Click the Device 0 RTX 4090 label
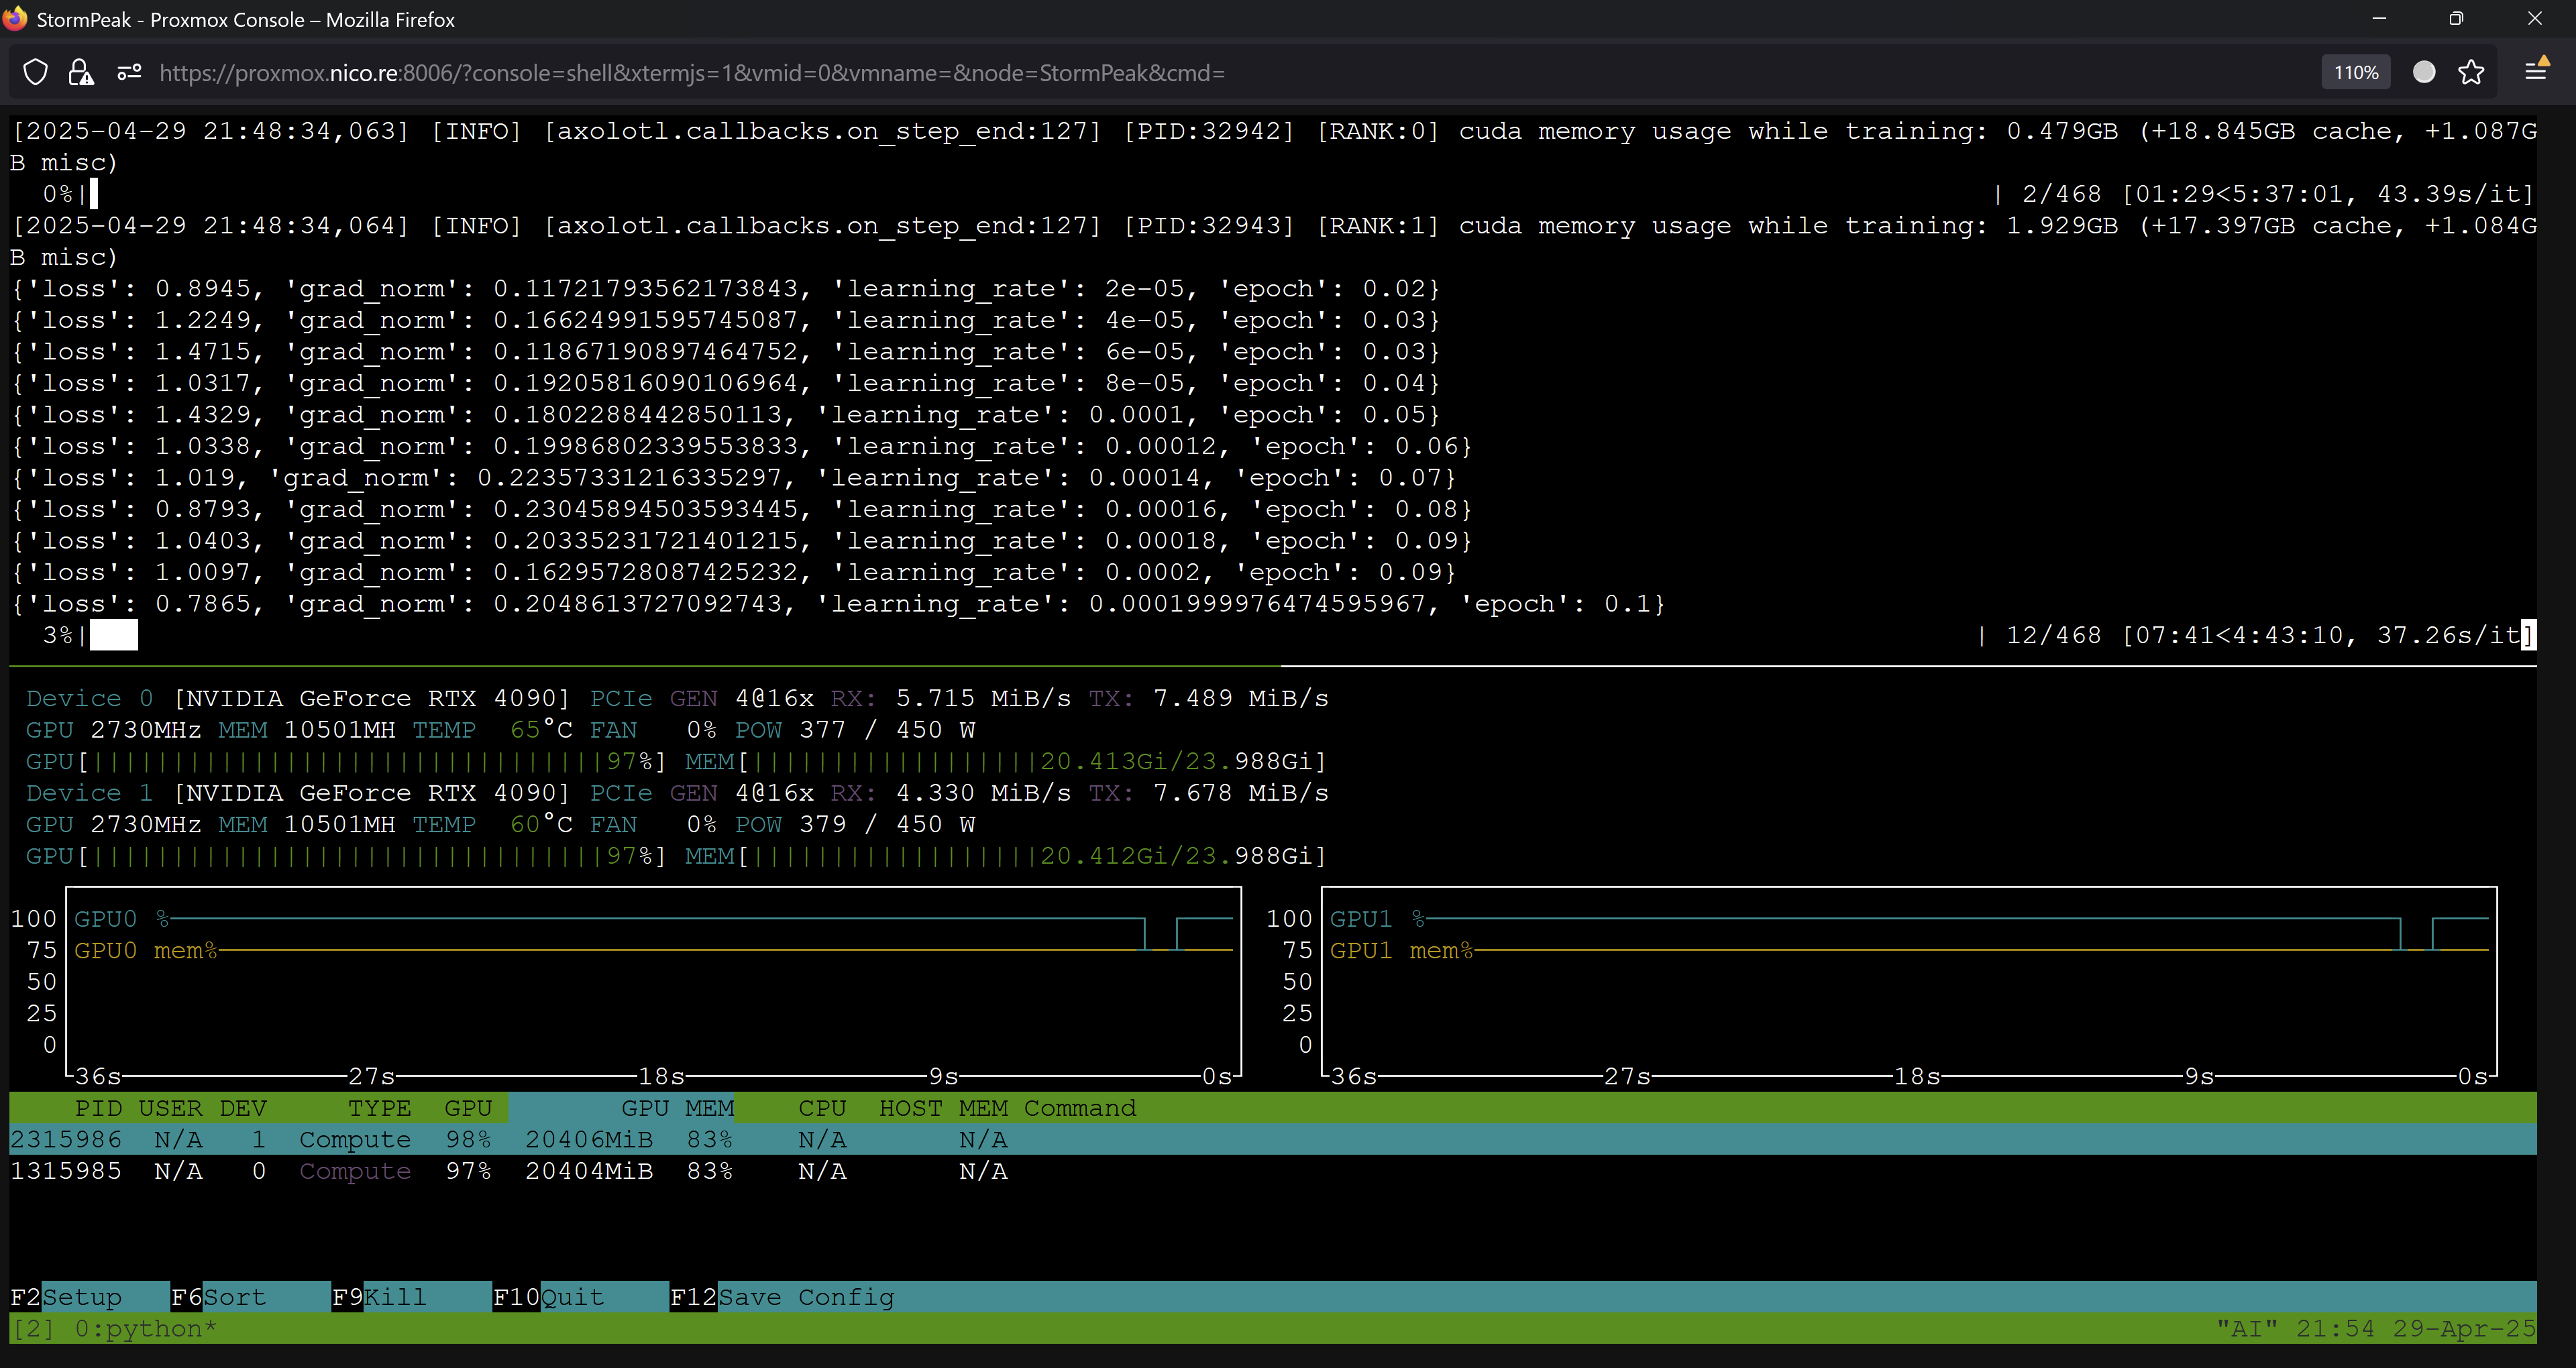The image size is (2576, 1368). pyautogui.click(x=371, y=698)
